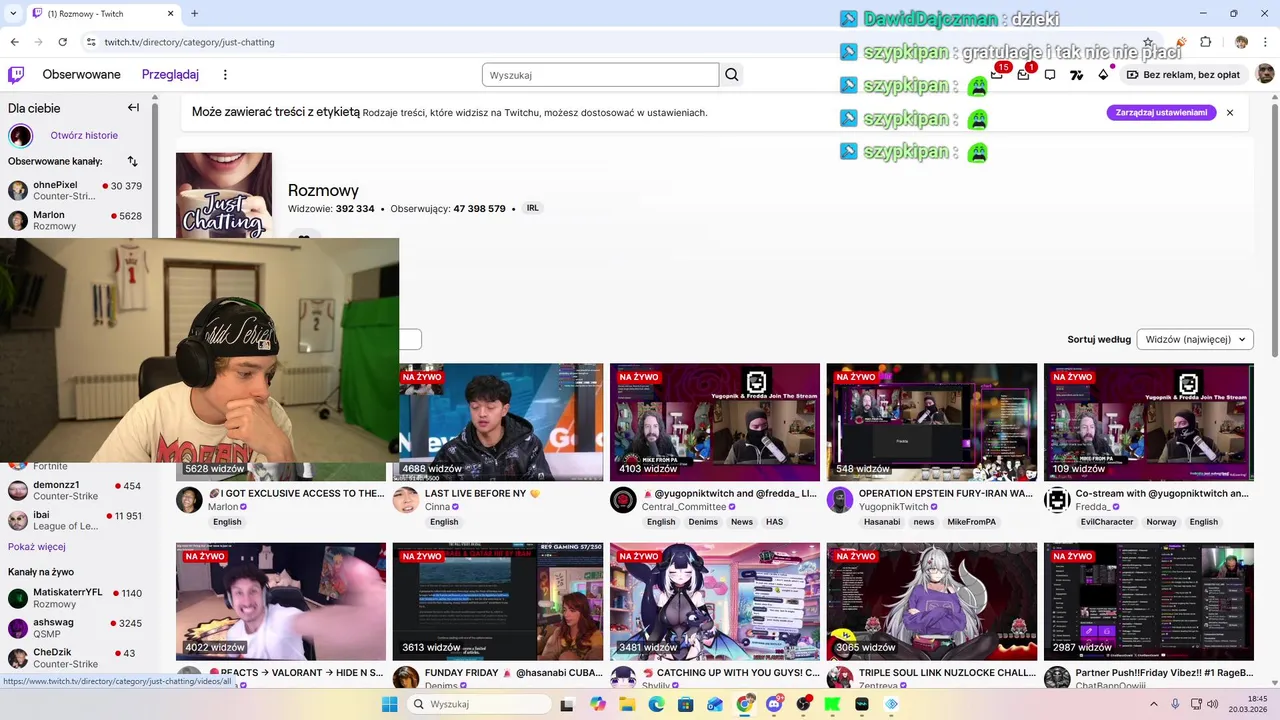Screen dimensions: 1280x720
Task: Open Otwórz historie link
Action: click(84, 135)
